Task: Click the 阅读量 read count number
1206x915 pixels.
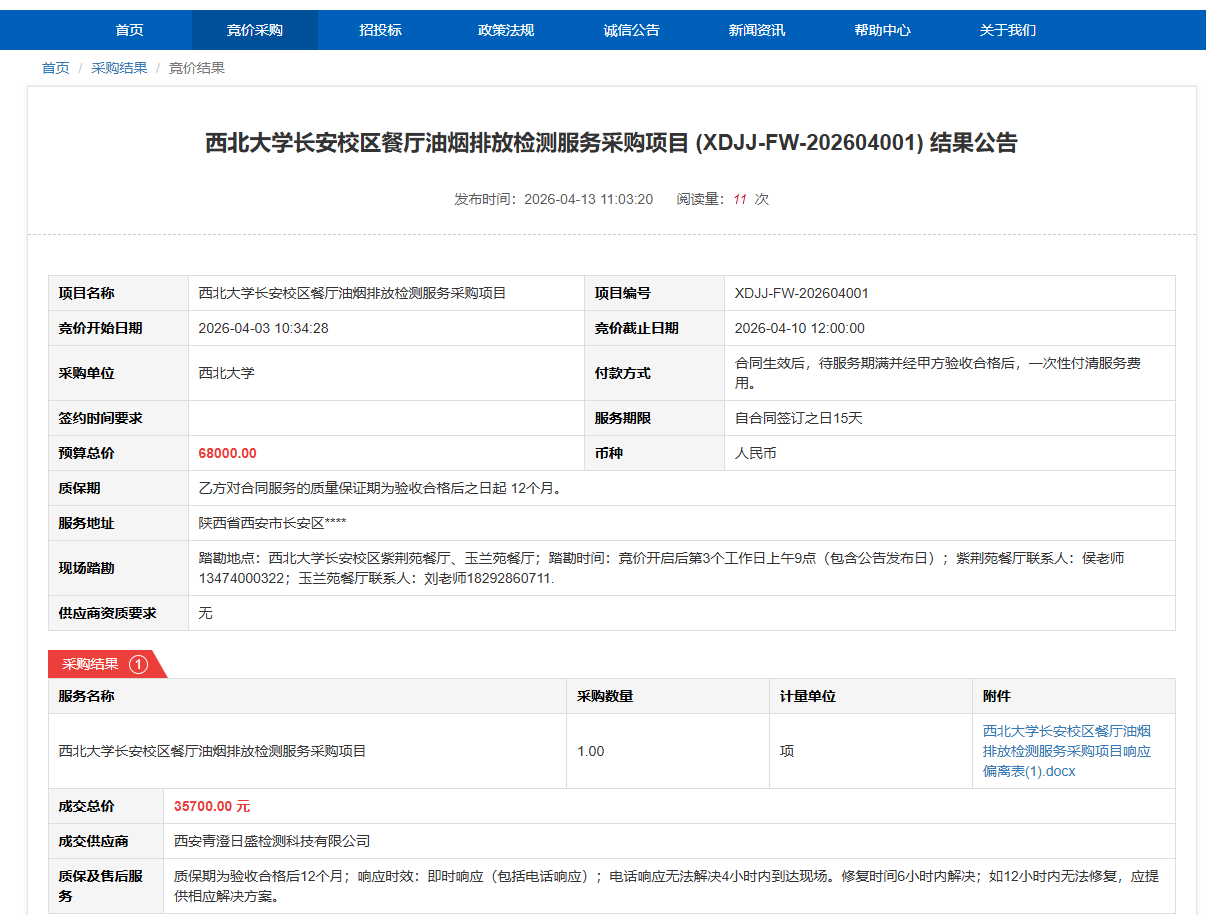Action: tap(740, 199)
